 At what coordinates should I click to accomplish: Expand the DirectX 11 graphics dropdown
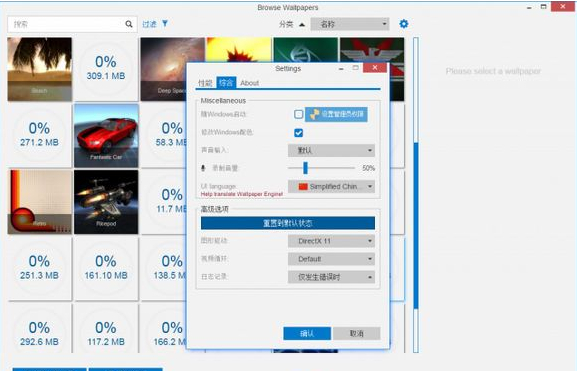click(331, 241)
